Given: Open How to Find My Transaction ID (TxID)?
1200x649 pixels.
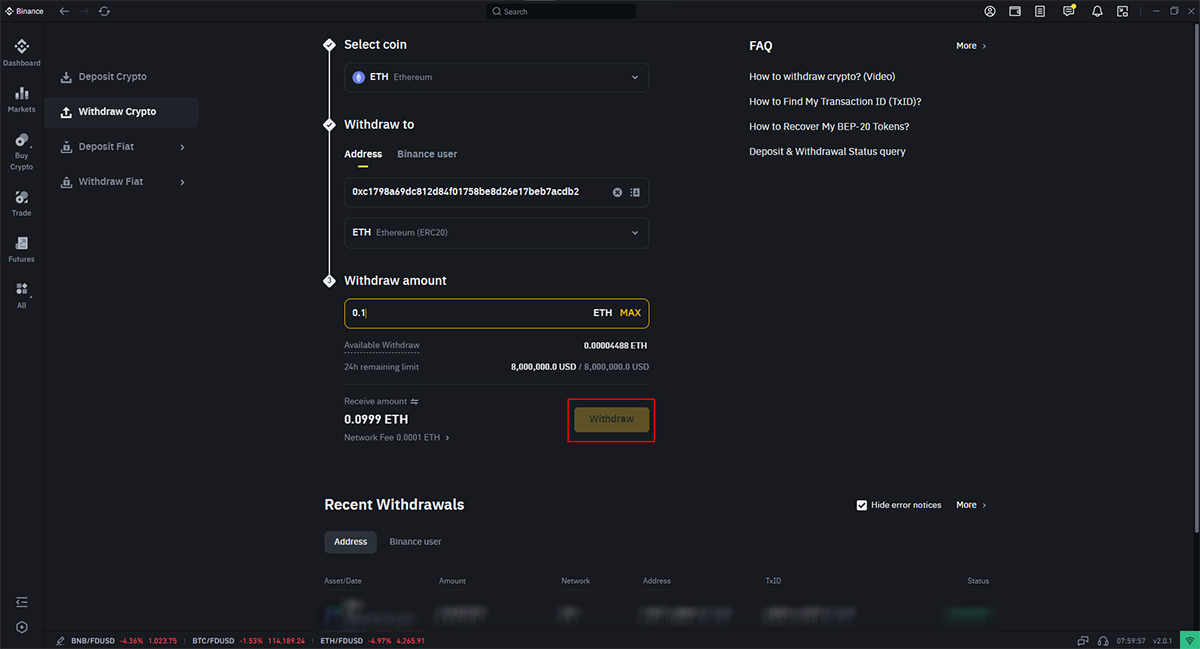Looking at the screenshot, I should point(835,102).
